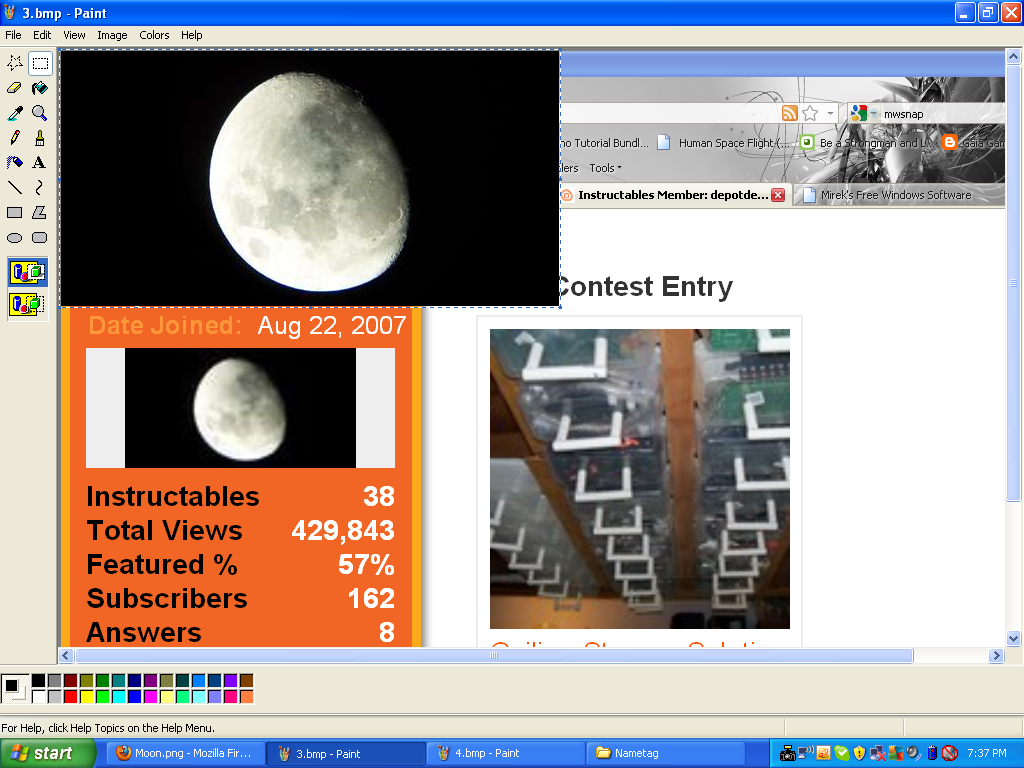Image resolution: width=1024 pixels, height=768 pixels.
Task: Pick the Ellipse shape tool
Action: point(15,238)
